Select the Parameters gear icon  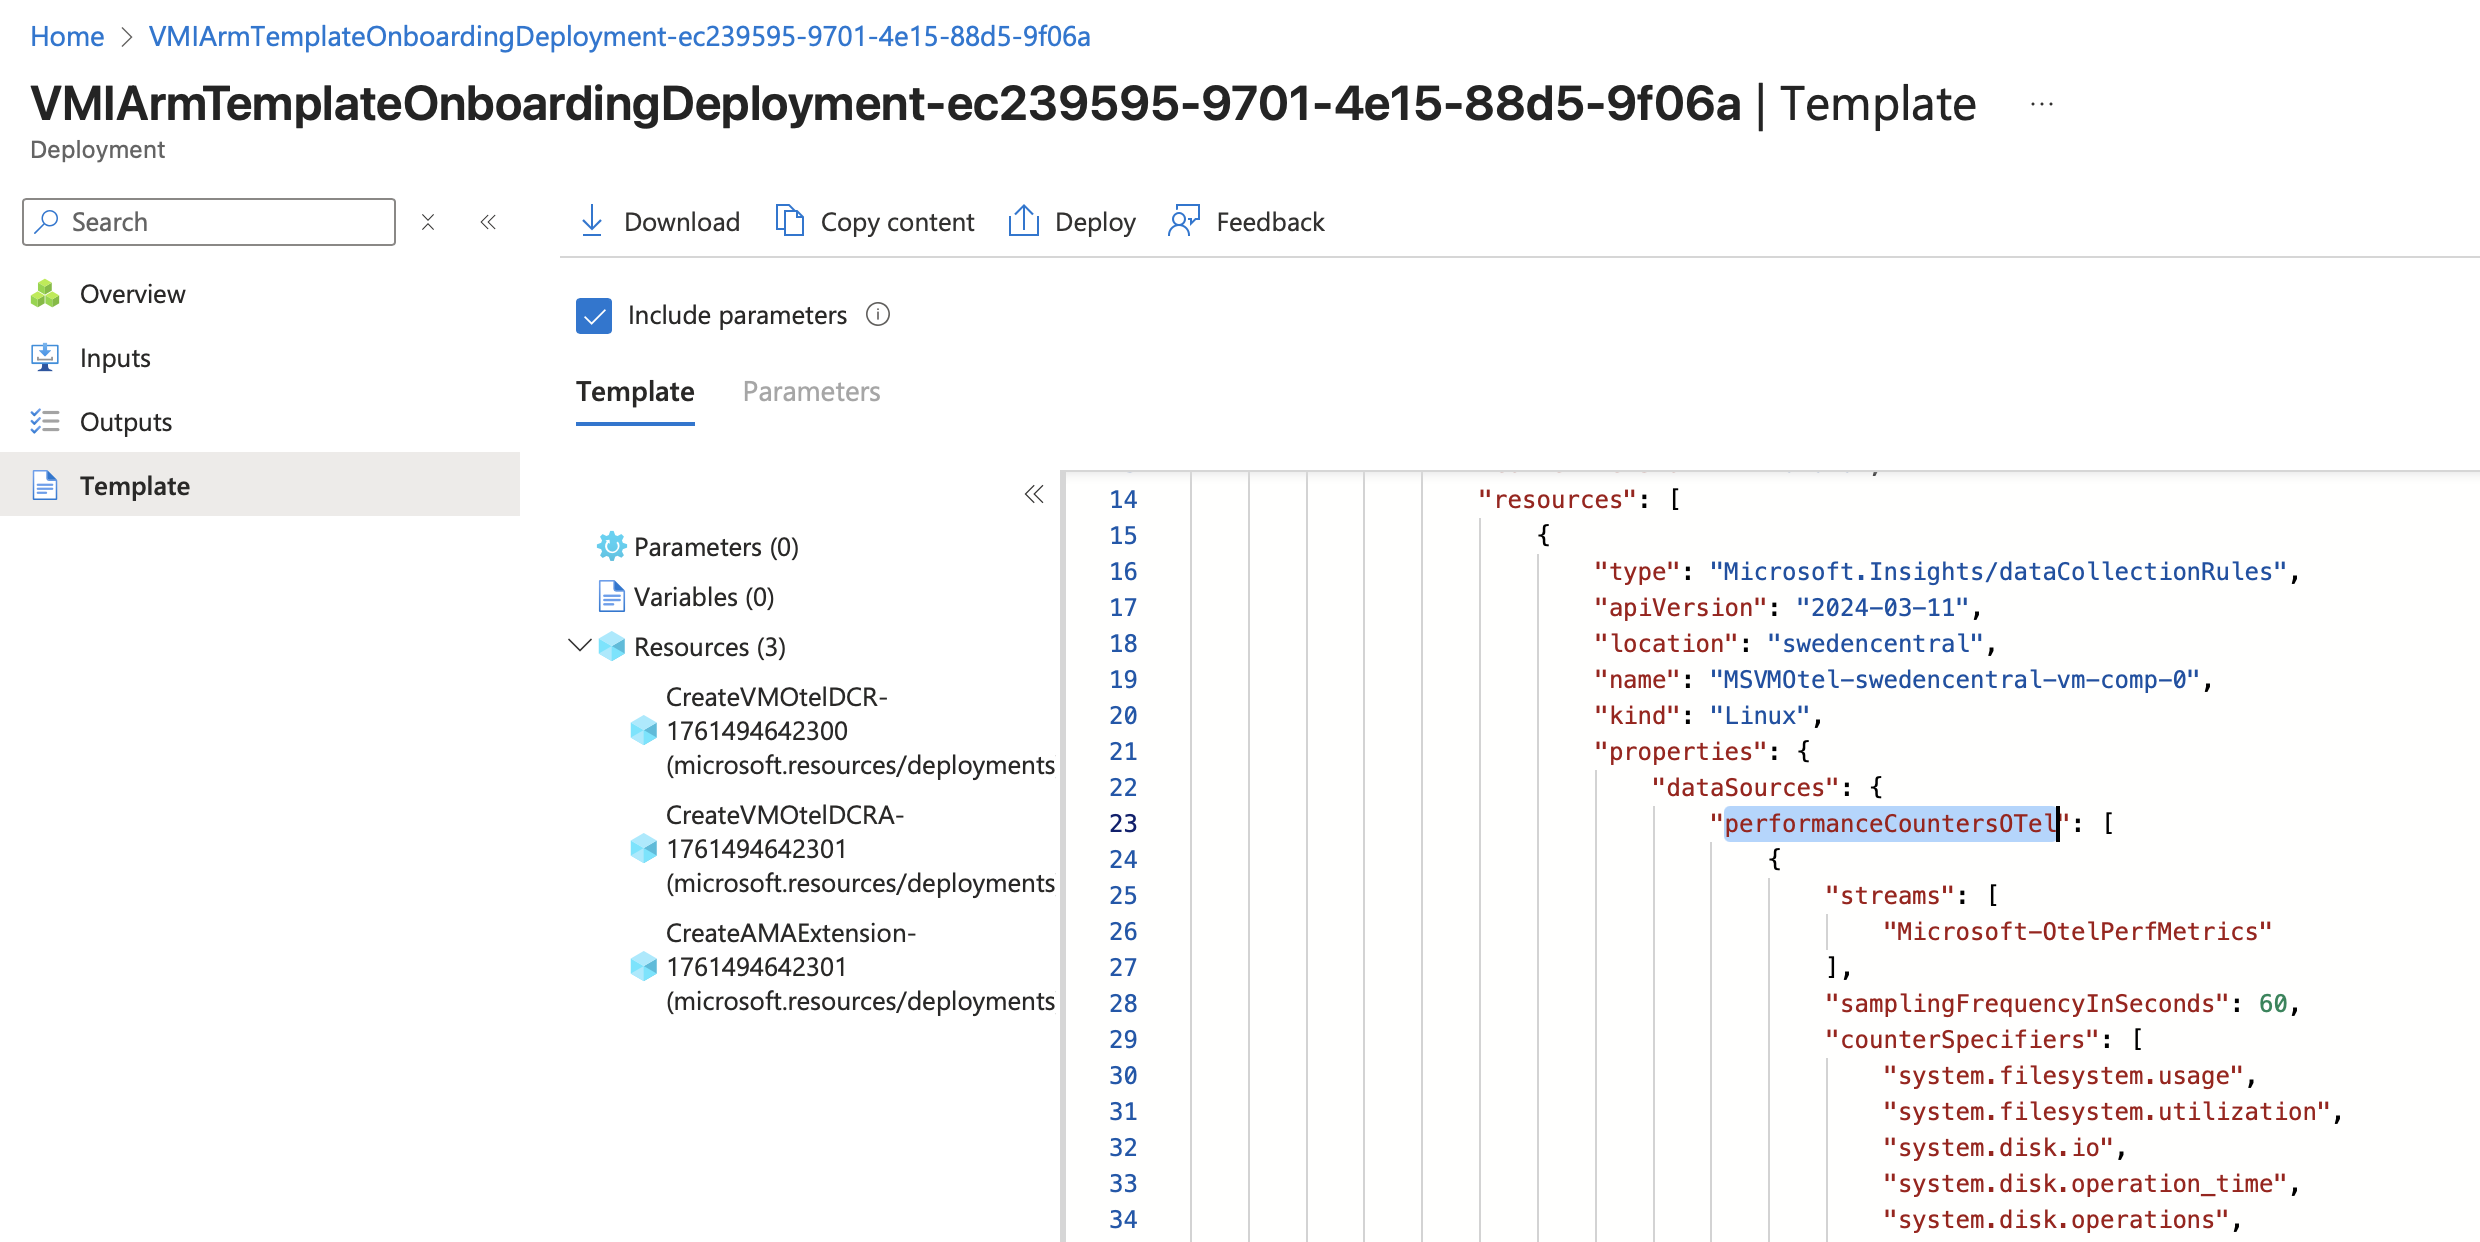click(613, 546)
